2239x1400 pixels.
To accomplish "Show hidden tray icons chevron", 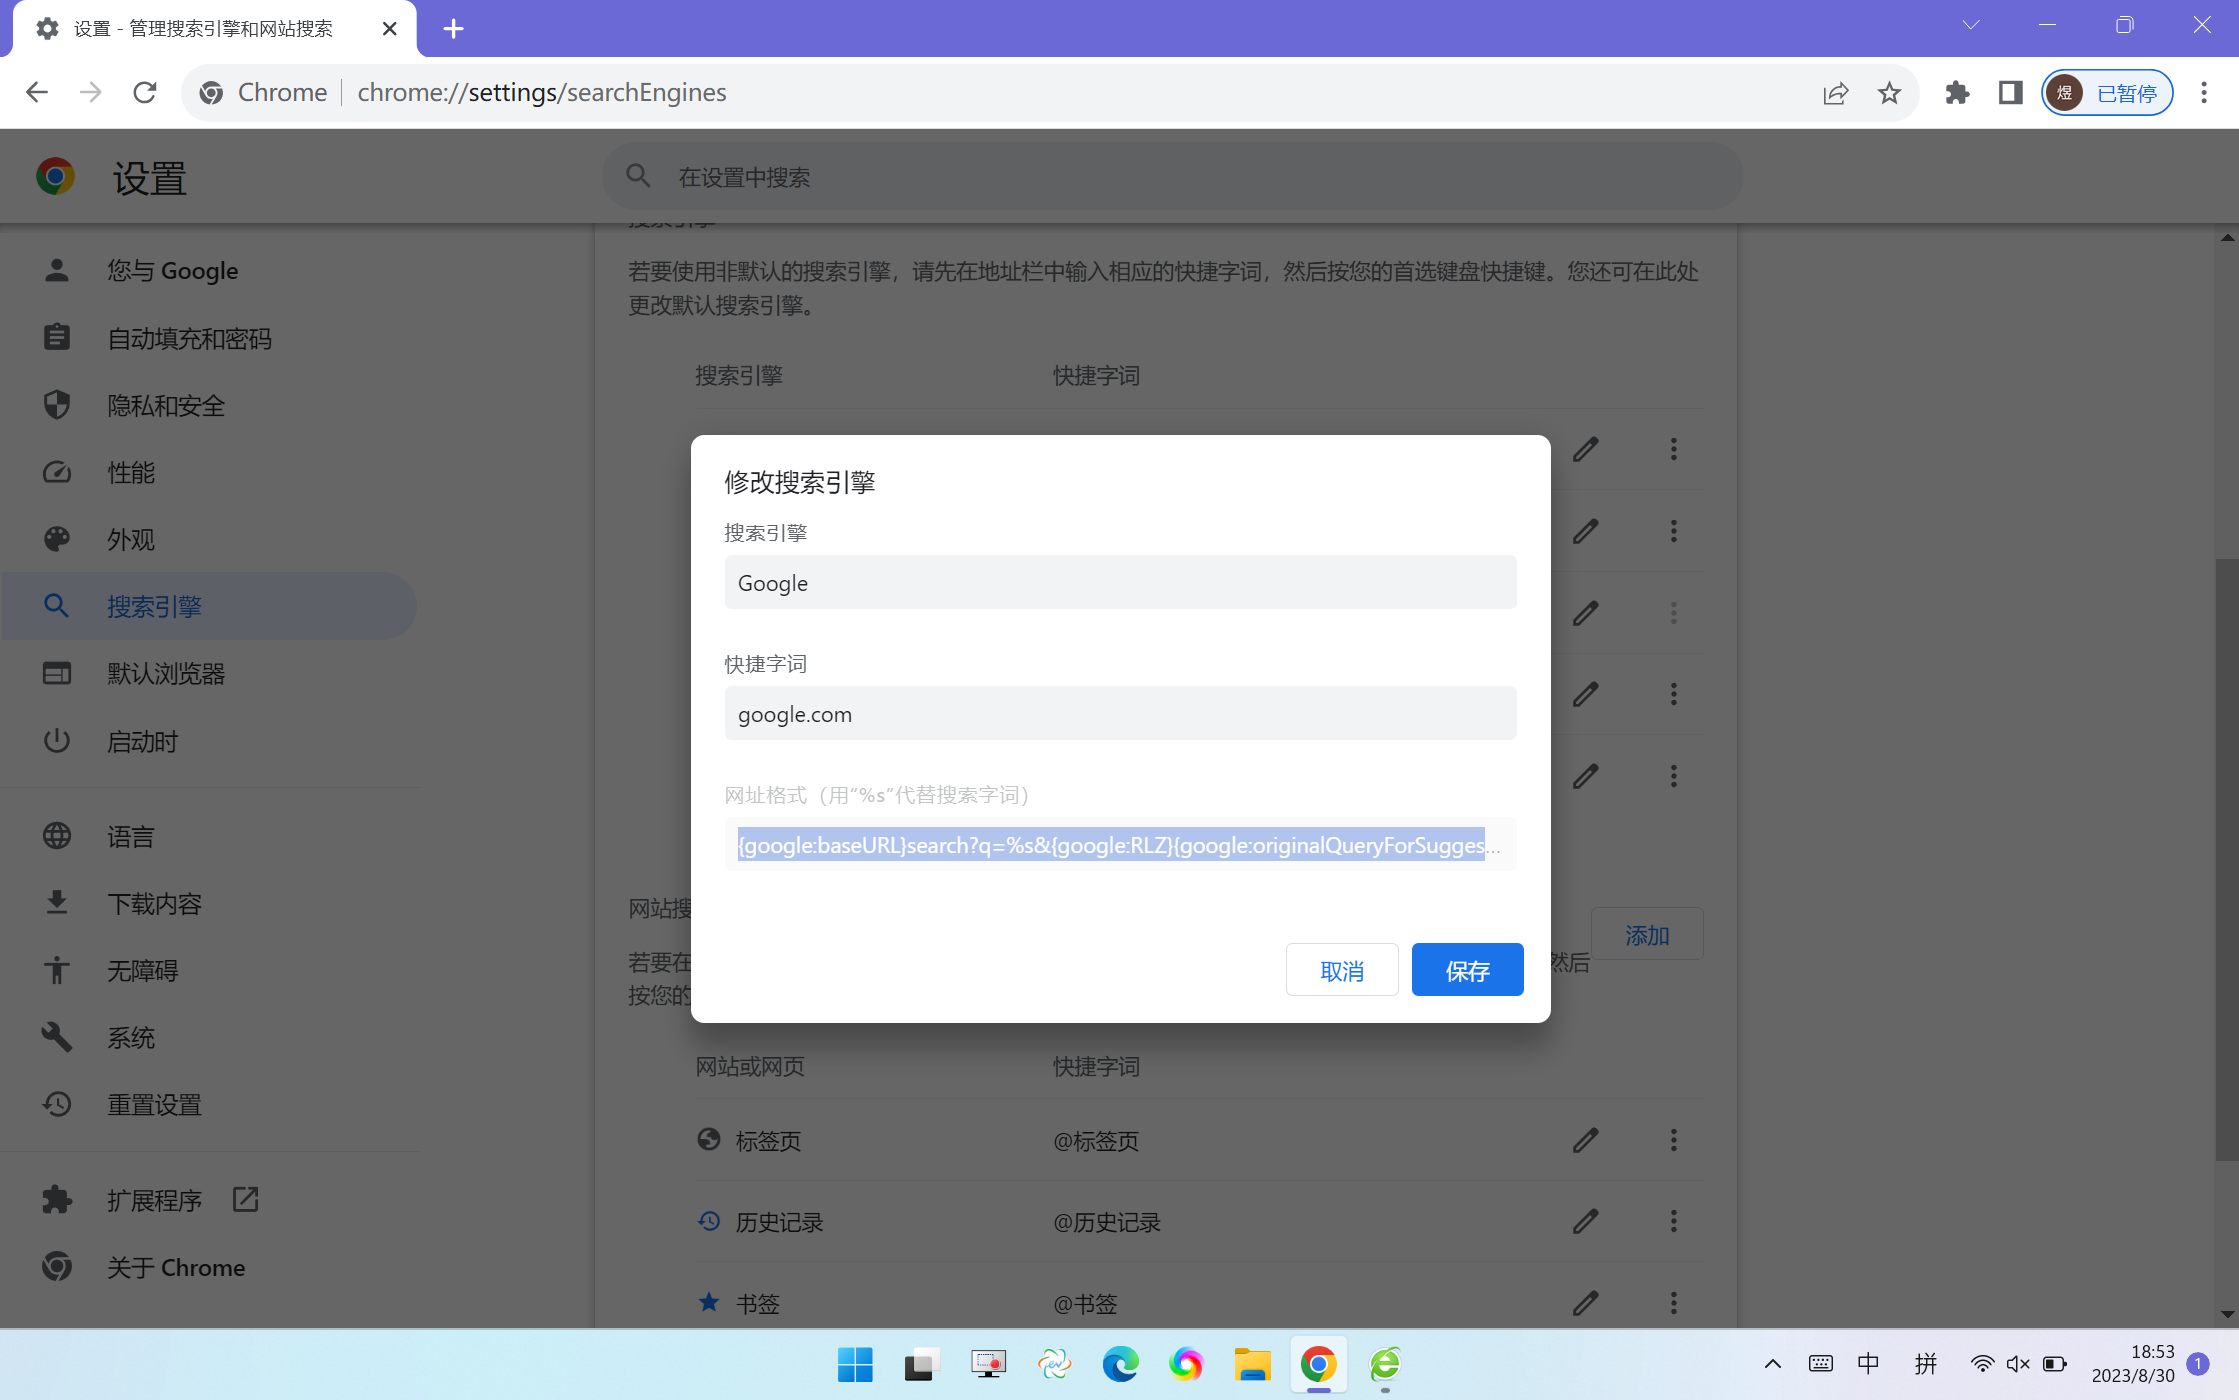I will (x=1772, y=1364).
